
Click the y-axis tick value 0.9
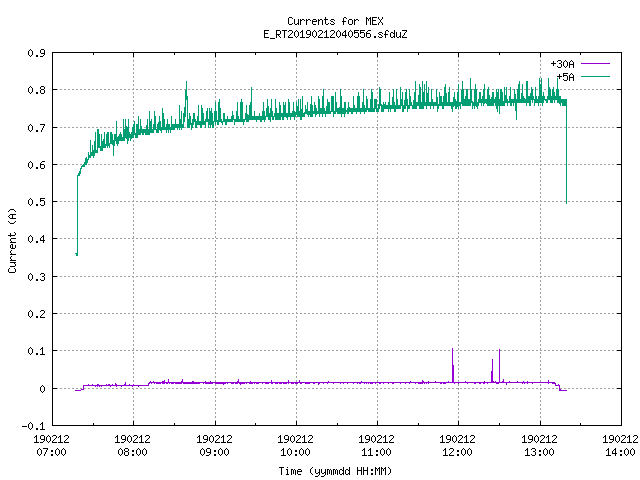36,53
